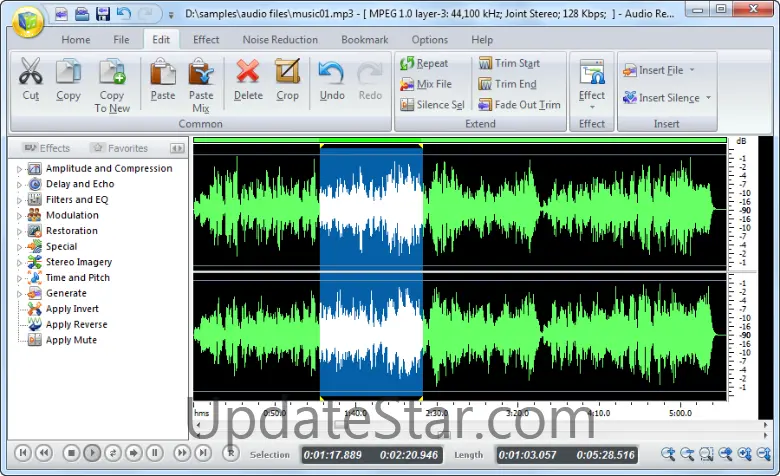Switch to the Noise Reduction tab

280,40
